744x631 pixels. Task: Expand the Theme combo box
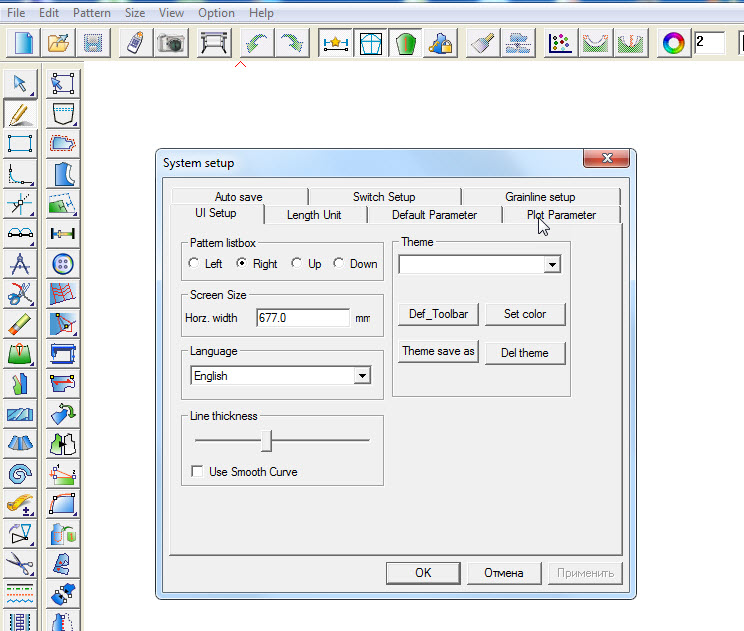[x=551, y=265]
